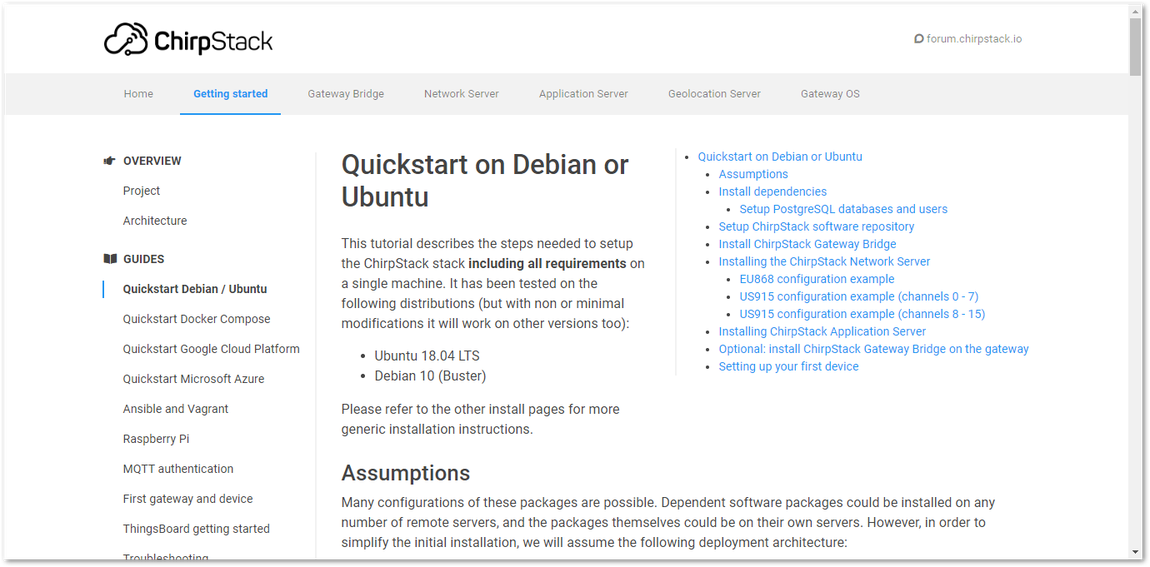Select Quickstart Debian / Ubuntu in sidebar

coord(195,289)
